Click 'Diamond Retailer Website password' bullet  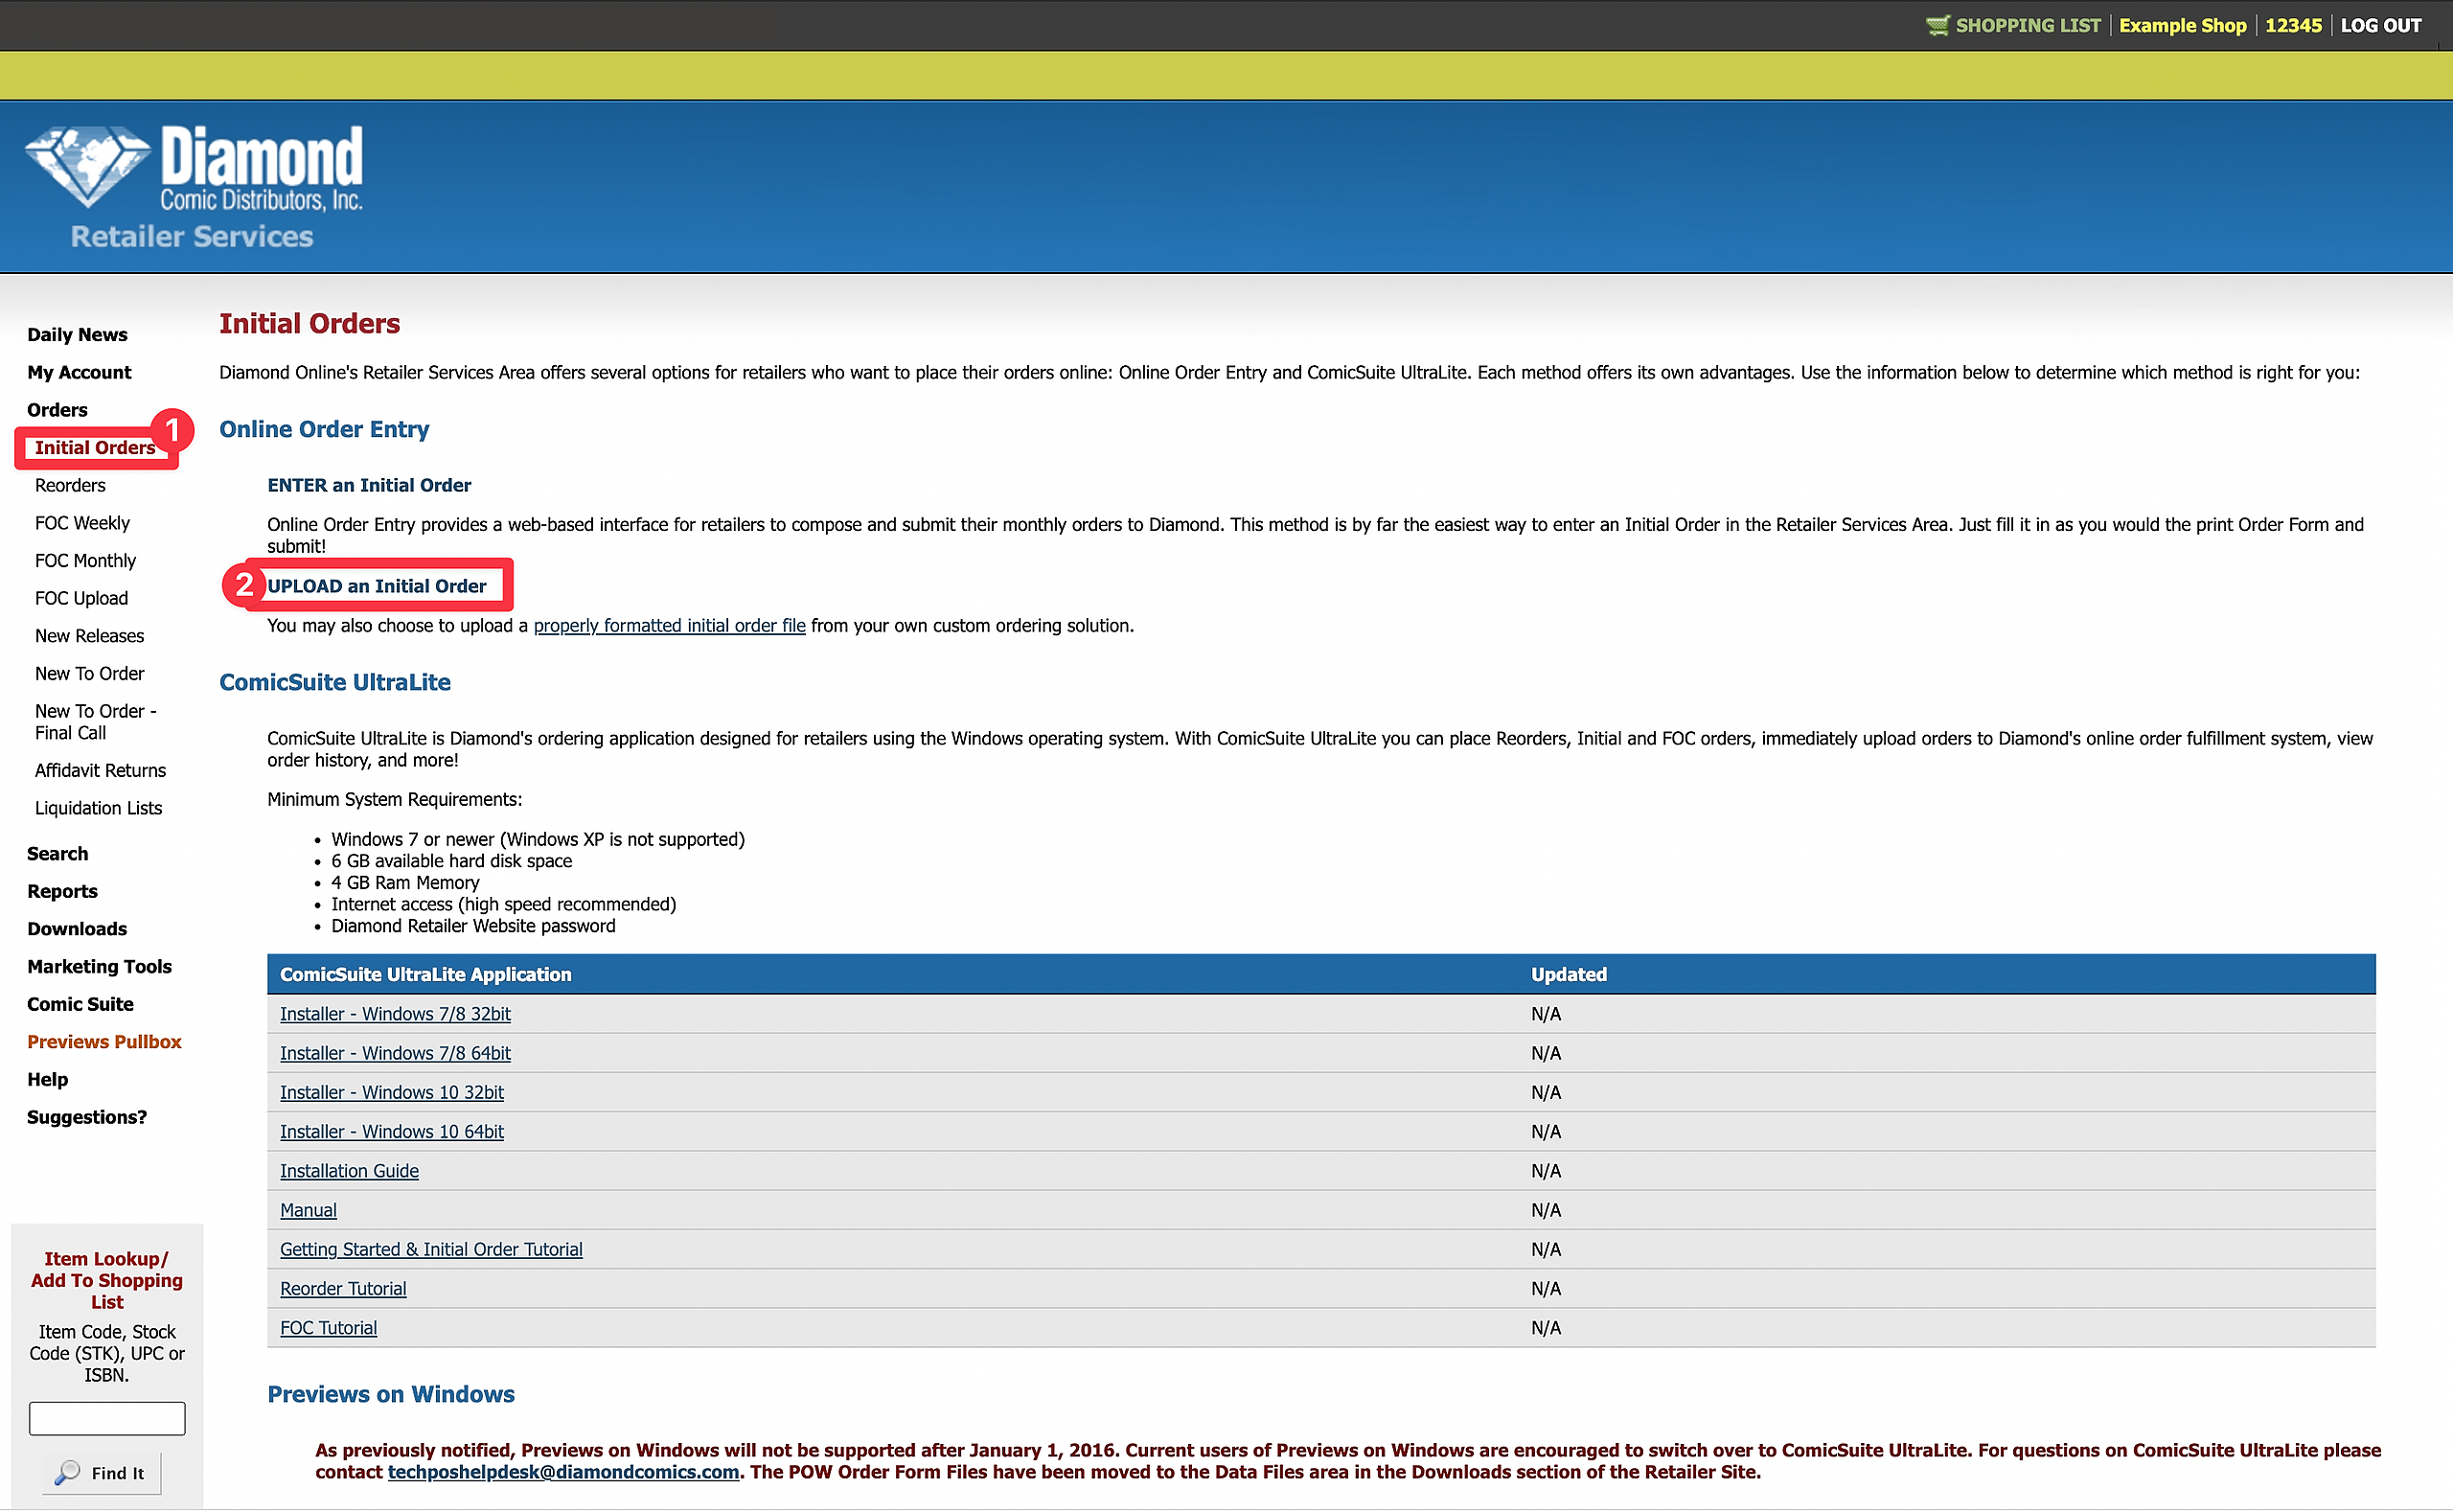click(x=473, y=926)
